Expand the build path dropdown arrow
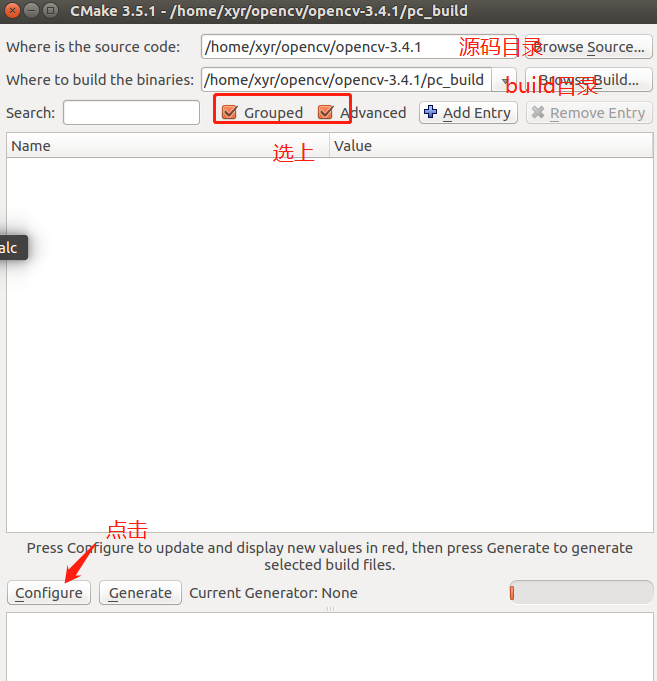The image size is (657, 681). click(x=504, y=80)
